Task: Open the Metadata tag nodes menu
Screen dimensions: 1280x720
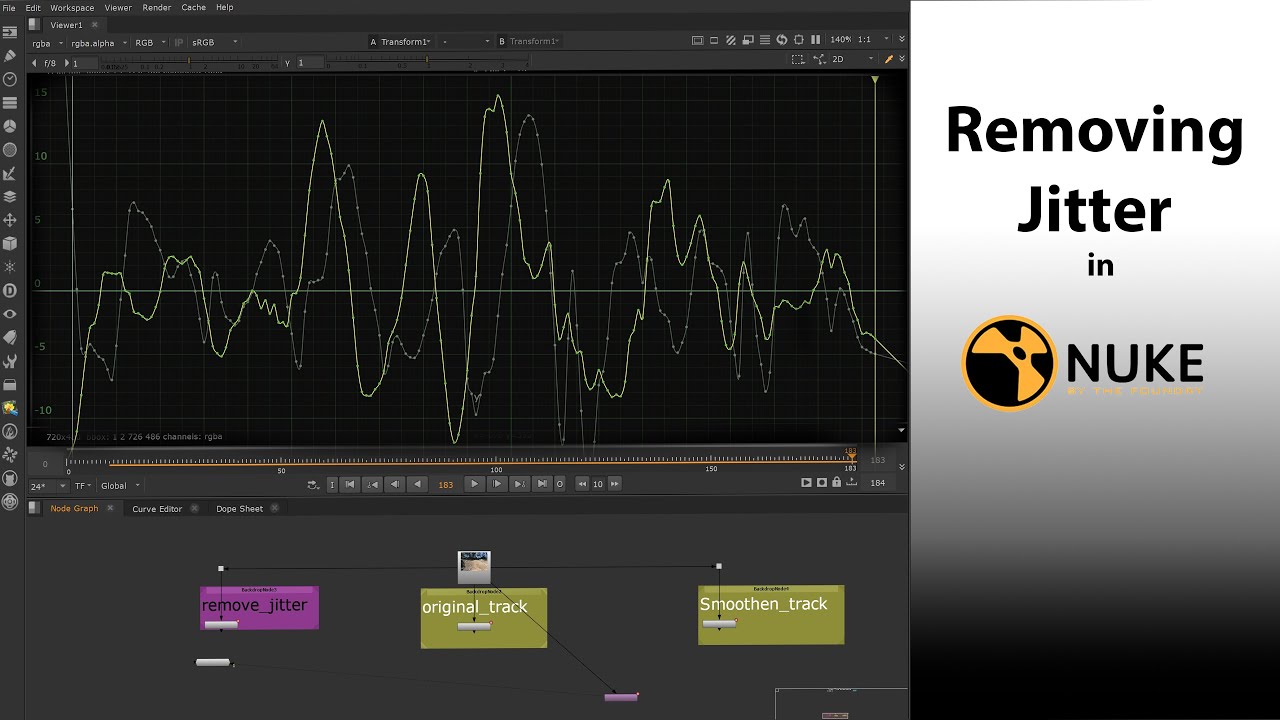Action: [10, 337]
